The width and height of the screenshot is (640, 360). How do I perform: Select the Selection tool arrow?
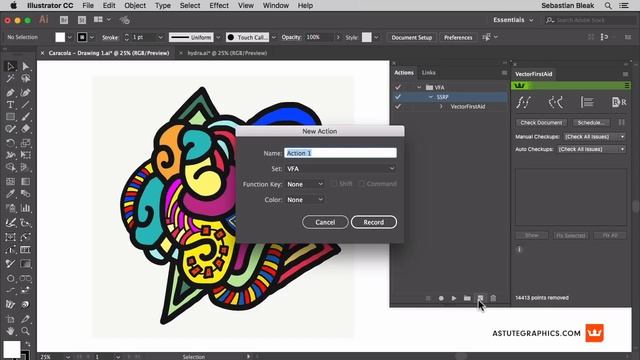11,66
